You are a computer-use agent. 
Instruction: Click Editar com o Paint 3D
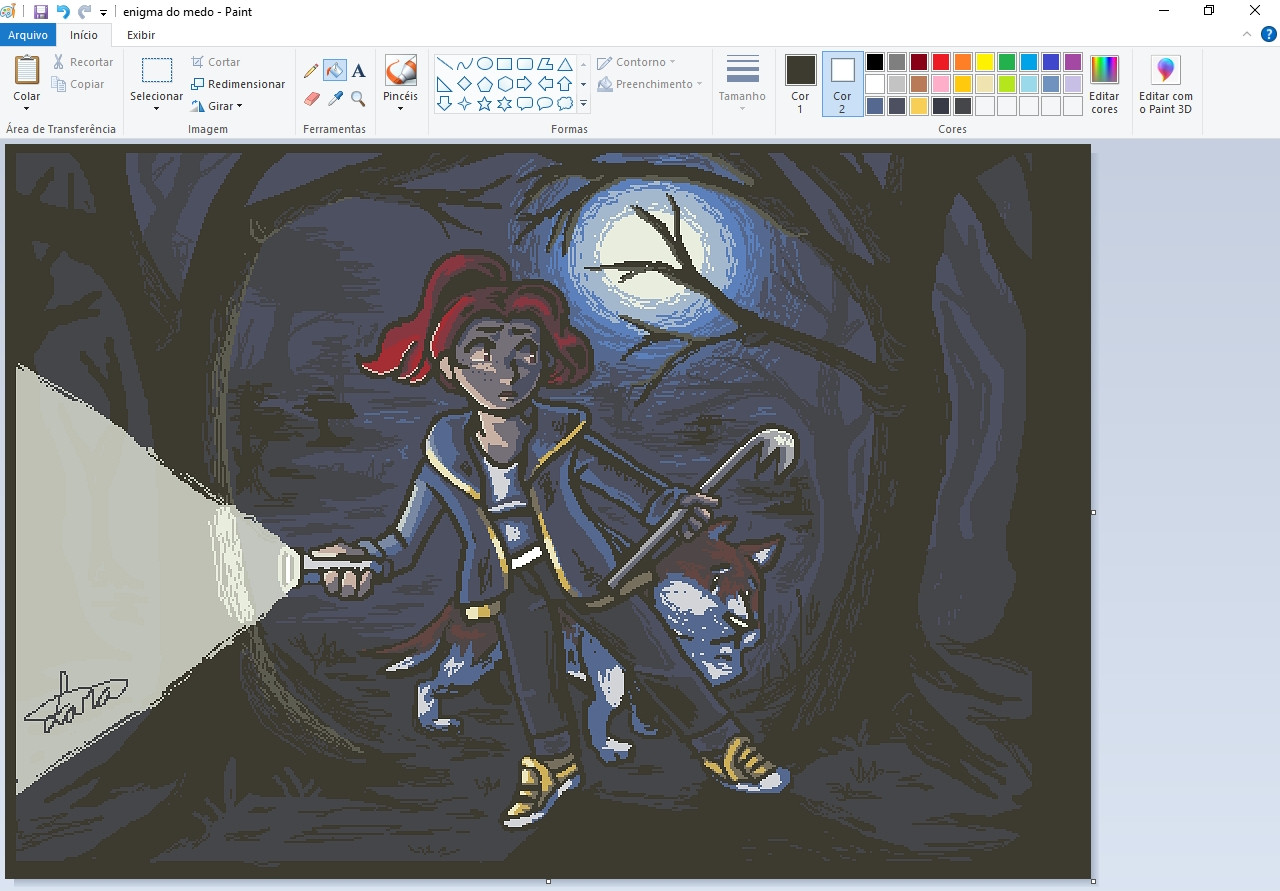coord(1166,85)
